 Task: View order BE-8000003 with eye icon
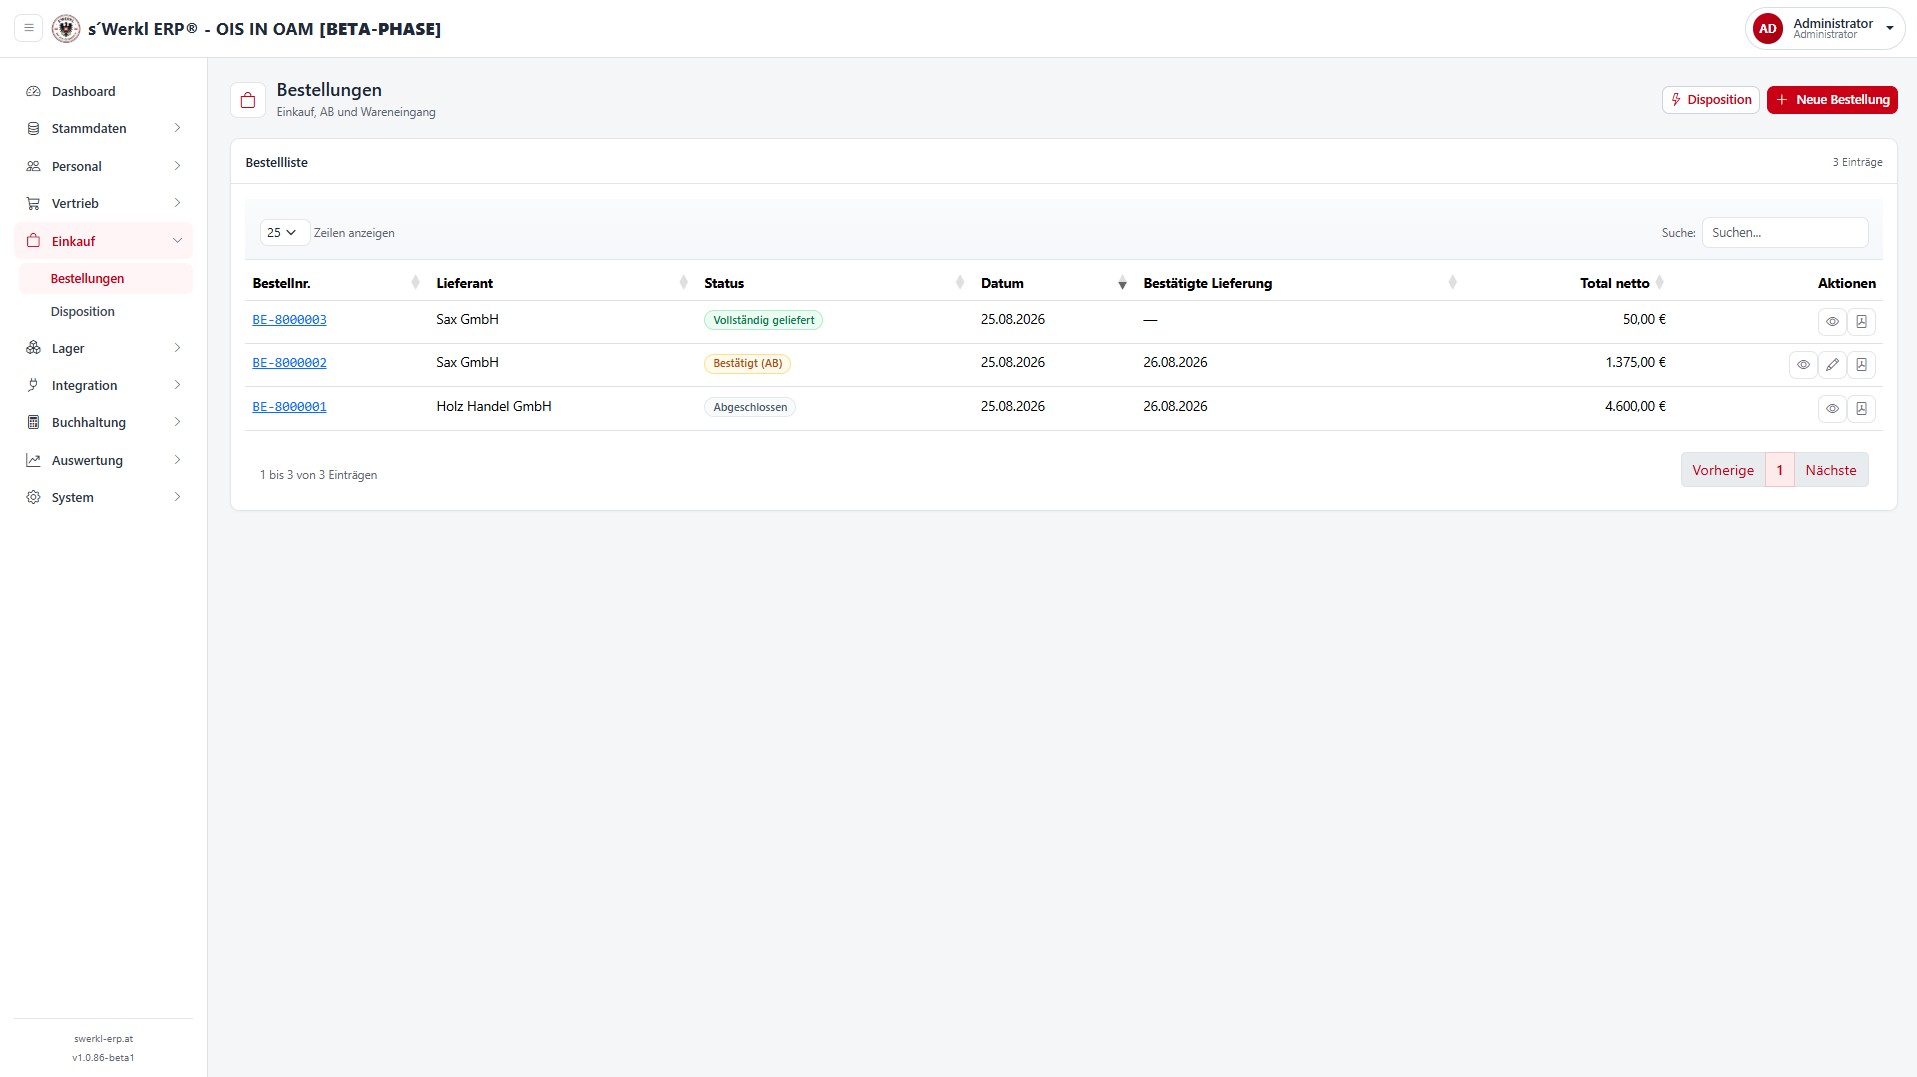pyautogui.click(x=1832, y=322)
